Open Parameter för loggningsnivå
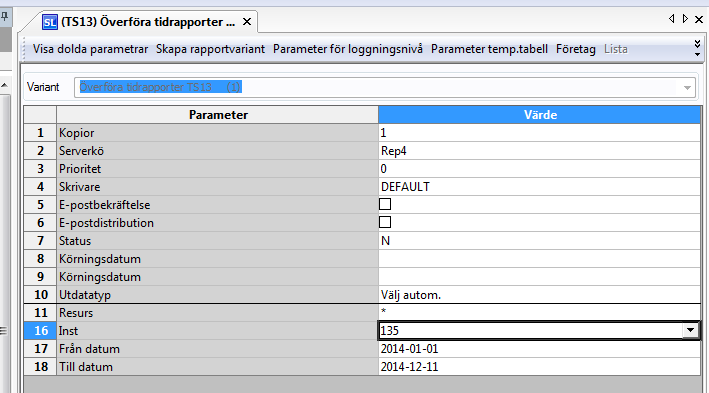This screenshot has width=709, height=393. (348, 49)
